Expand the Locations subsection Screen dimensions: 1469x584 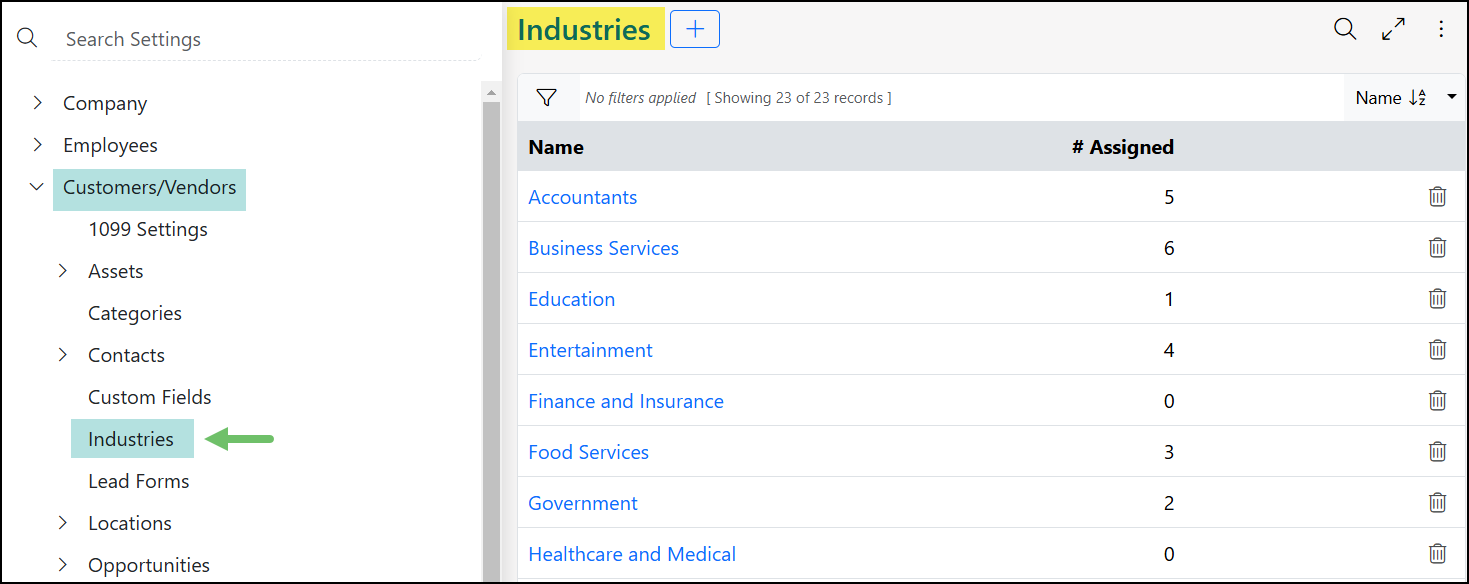[62, 522]
